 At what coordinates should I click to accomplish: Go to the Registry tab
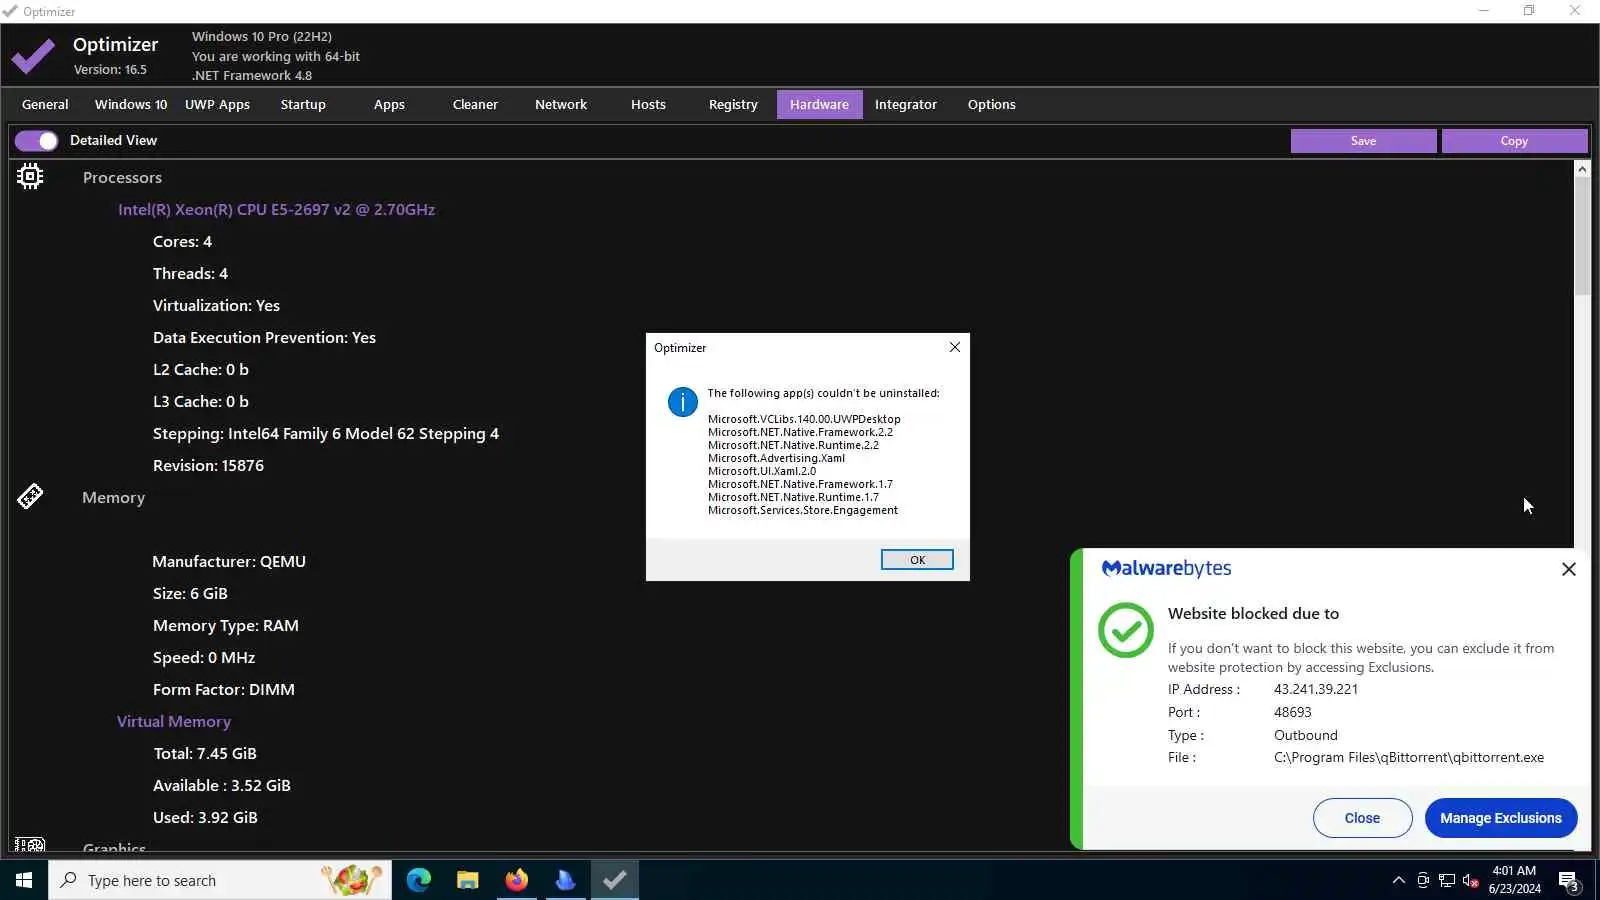click(733, 104)
